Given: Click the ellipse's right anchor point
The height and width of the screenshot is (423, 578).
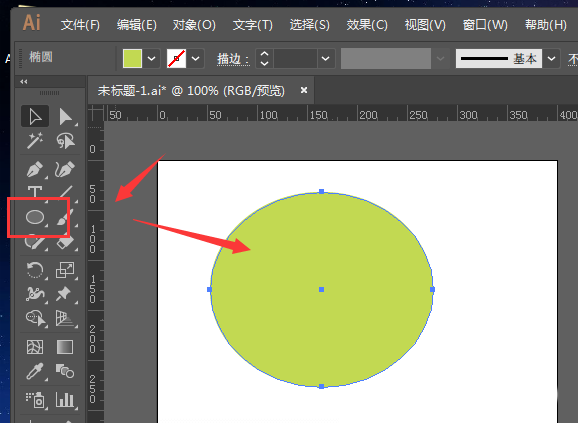Looking at the screenshot, I should (x=432, y=290).
